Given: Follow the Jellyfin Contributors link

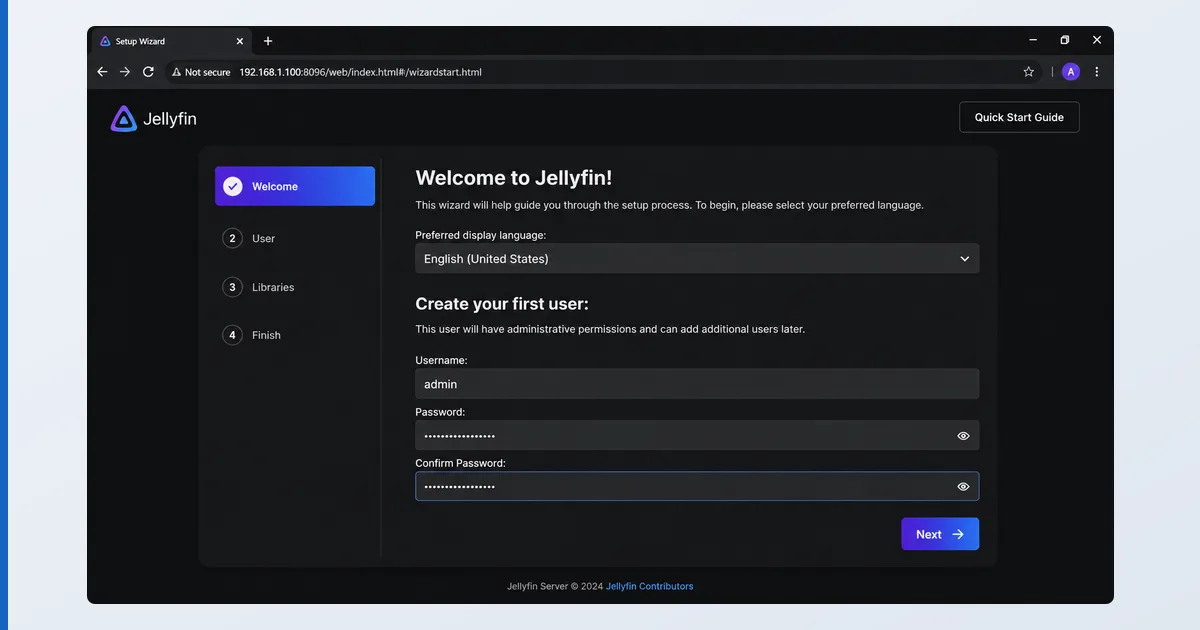Looking at the screenshot, I should pos(649,586).
